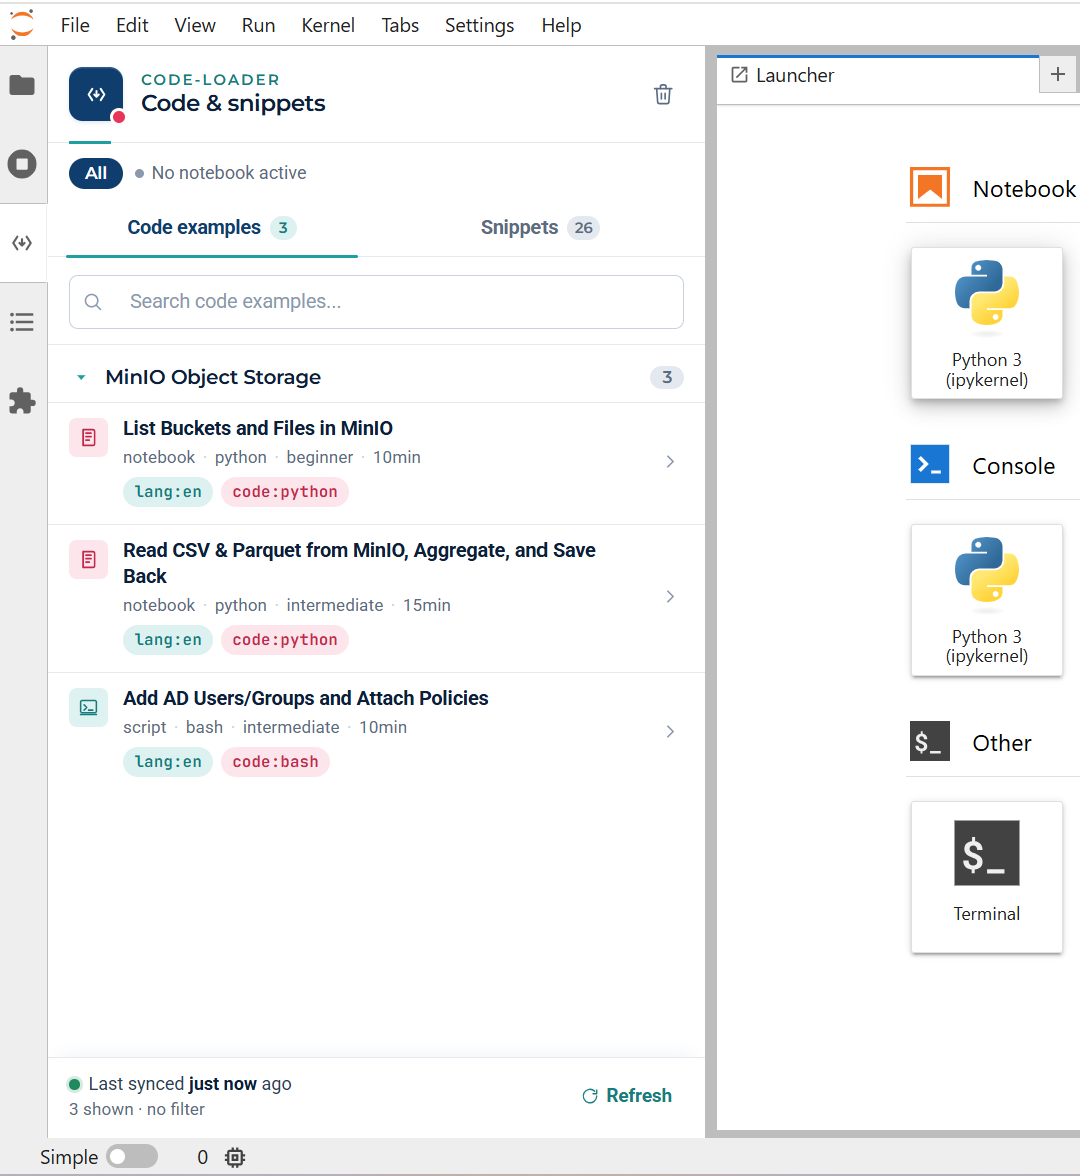Open the File menu
Screen dimensions: 1080x1176
75,26
